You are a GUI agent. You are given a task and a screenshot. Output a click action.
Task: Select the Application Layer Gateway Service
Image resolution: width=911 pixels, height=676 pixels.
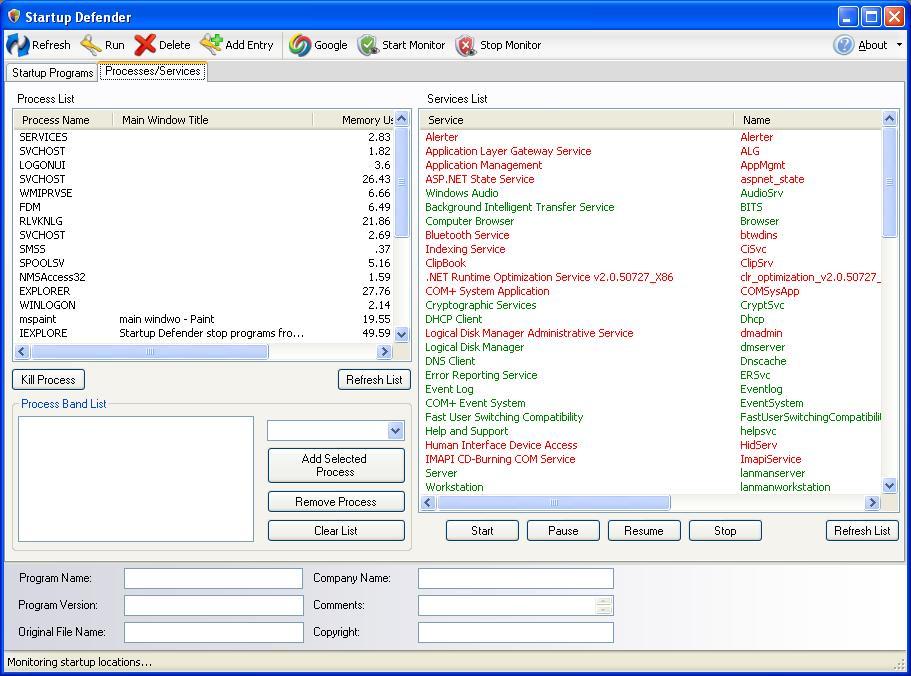click(x=651, y=151)
